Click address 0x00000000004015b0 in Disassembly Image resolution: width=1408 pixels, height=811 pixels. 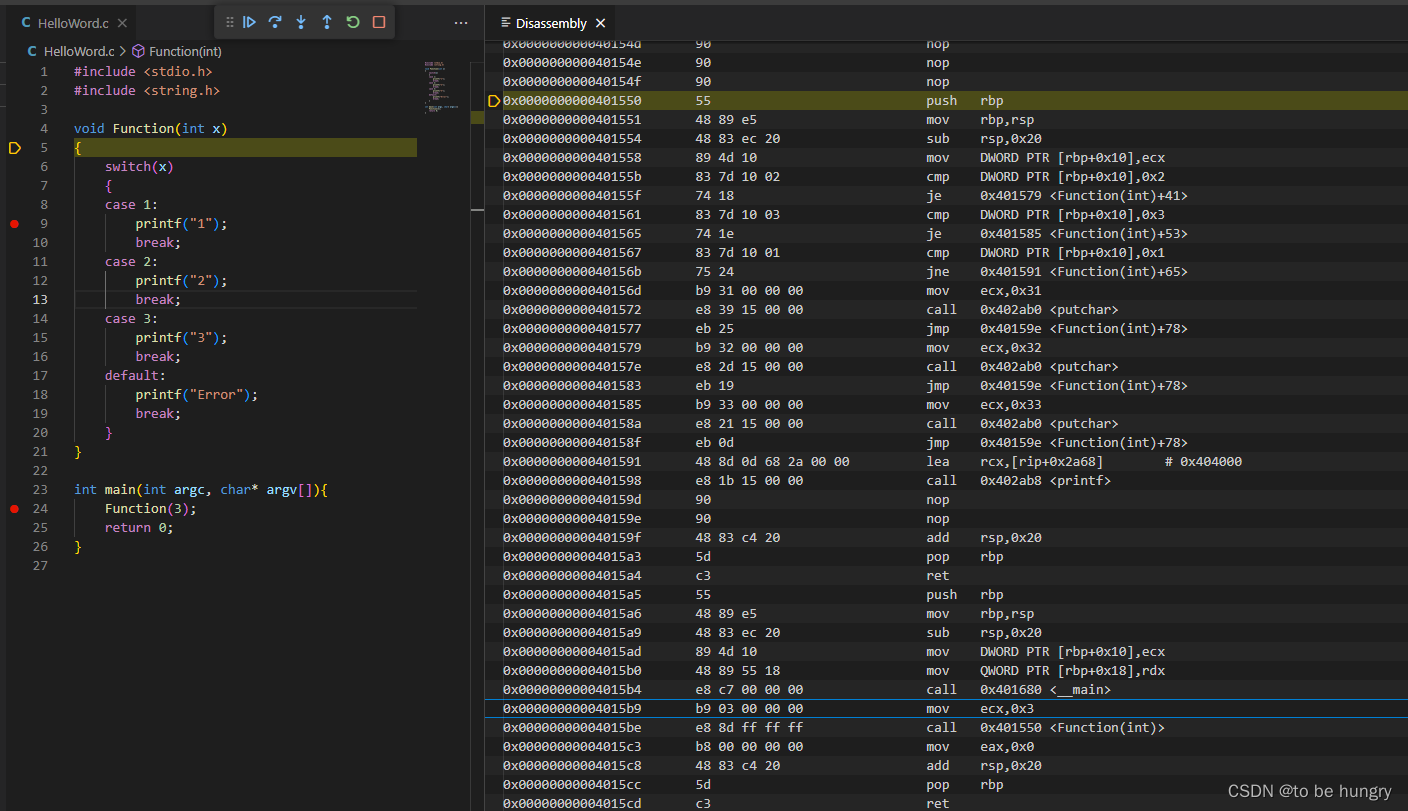pyautogui.click(x=572, y=671)
